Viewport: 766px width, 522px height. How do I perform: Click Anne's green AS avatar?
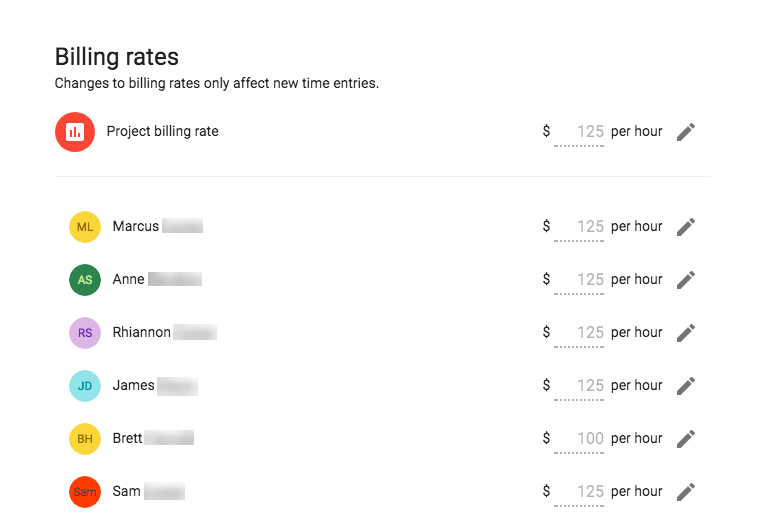[x=85, y=280]
